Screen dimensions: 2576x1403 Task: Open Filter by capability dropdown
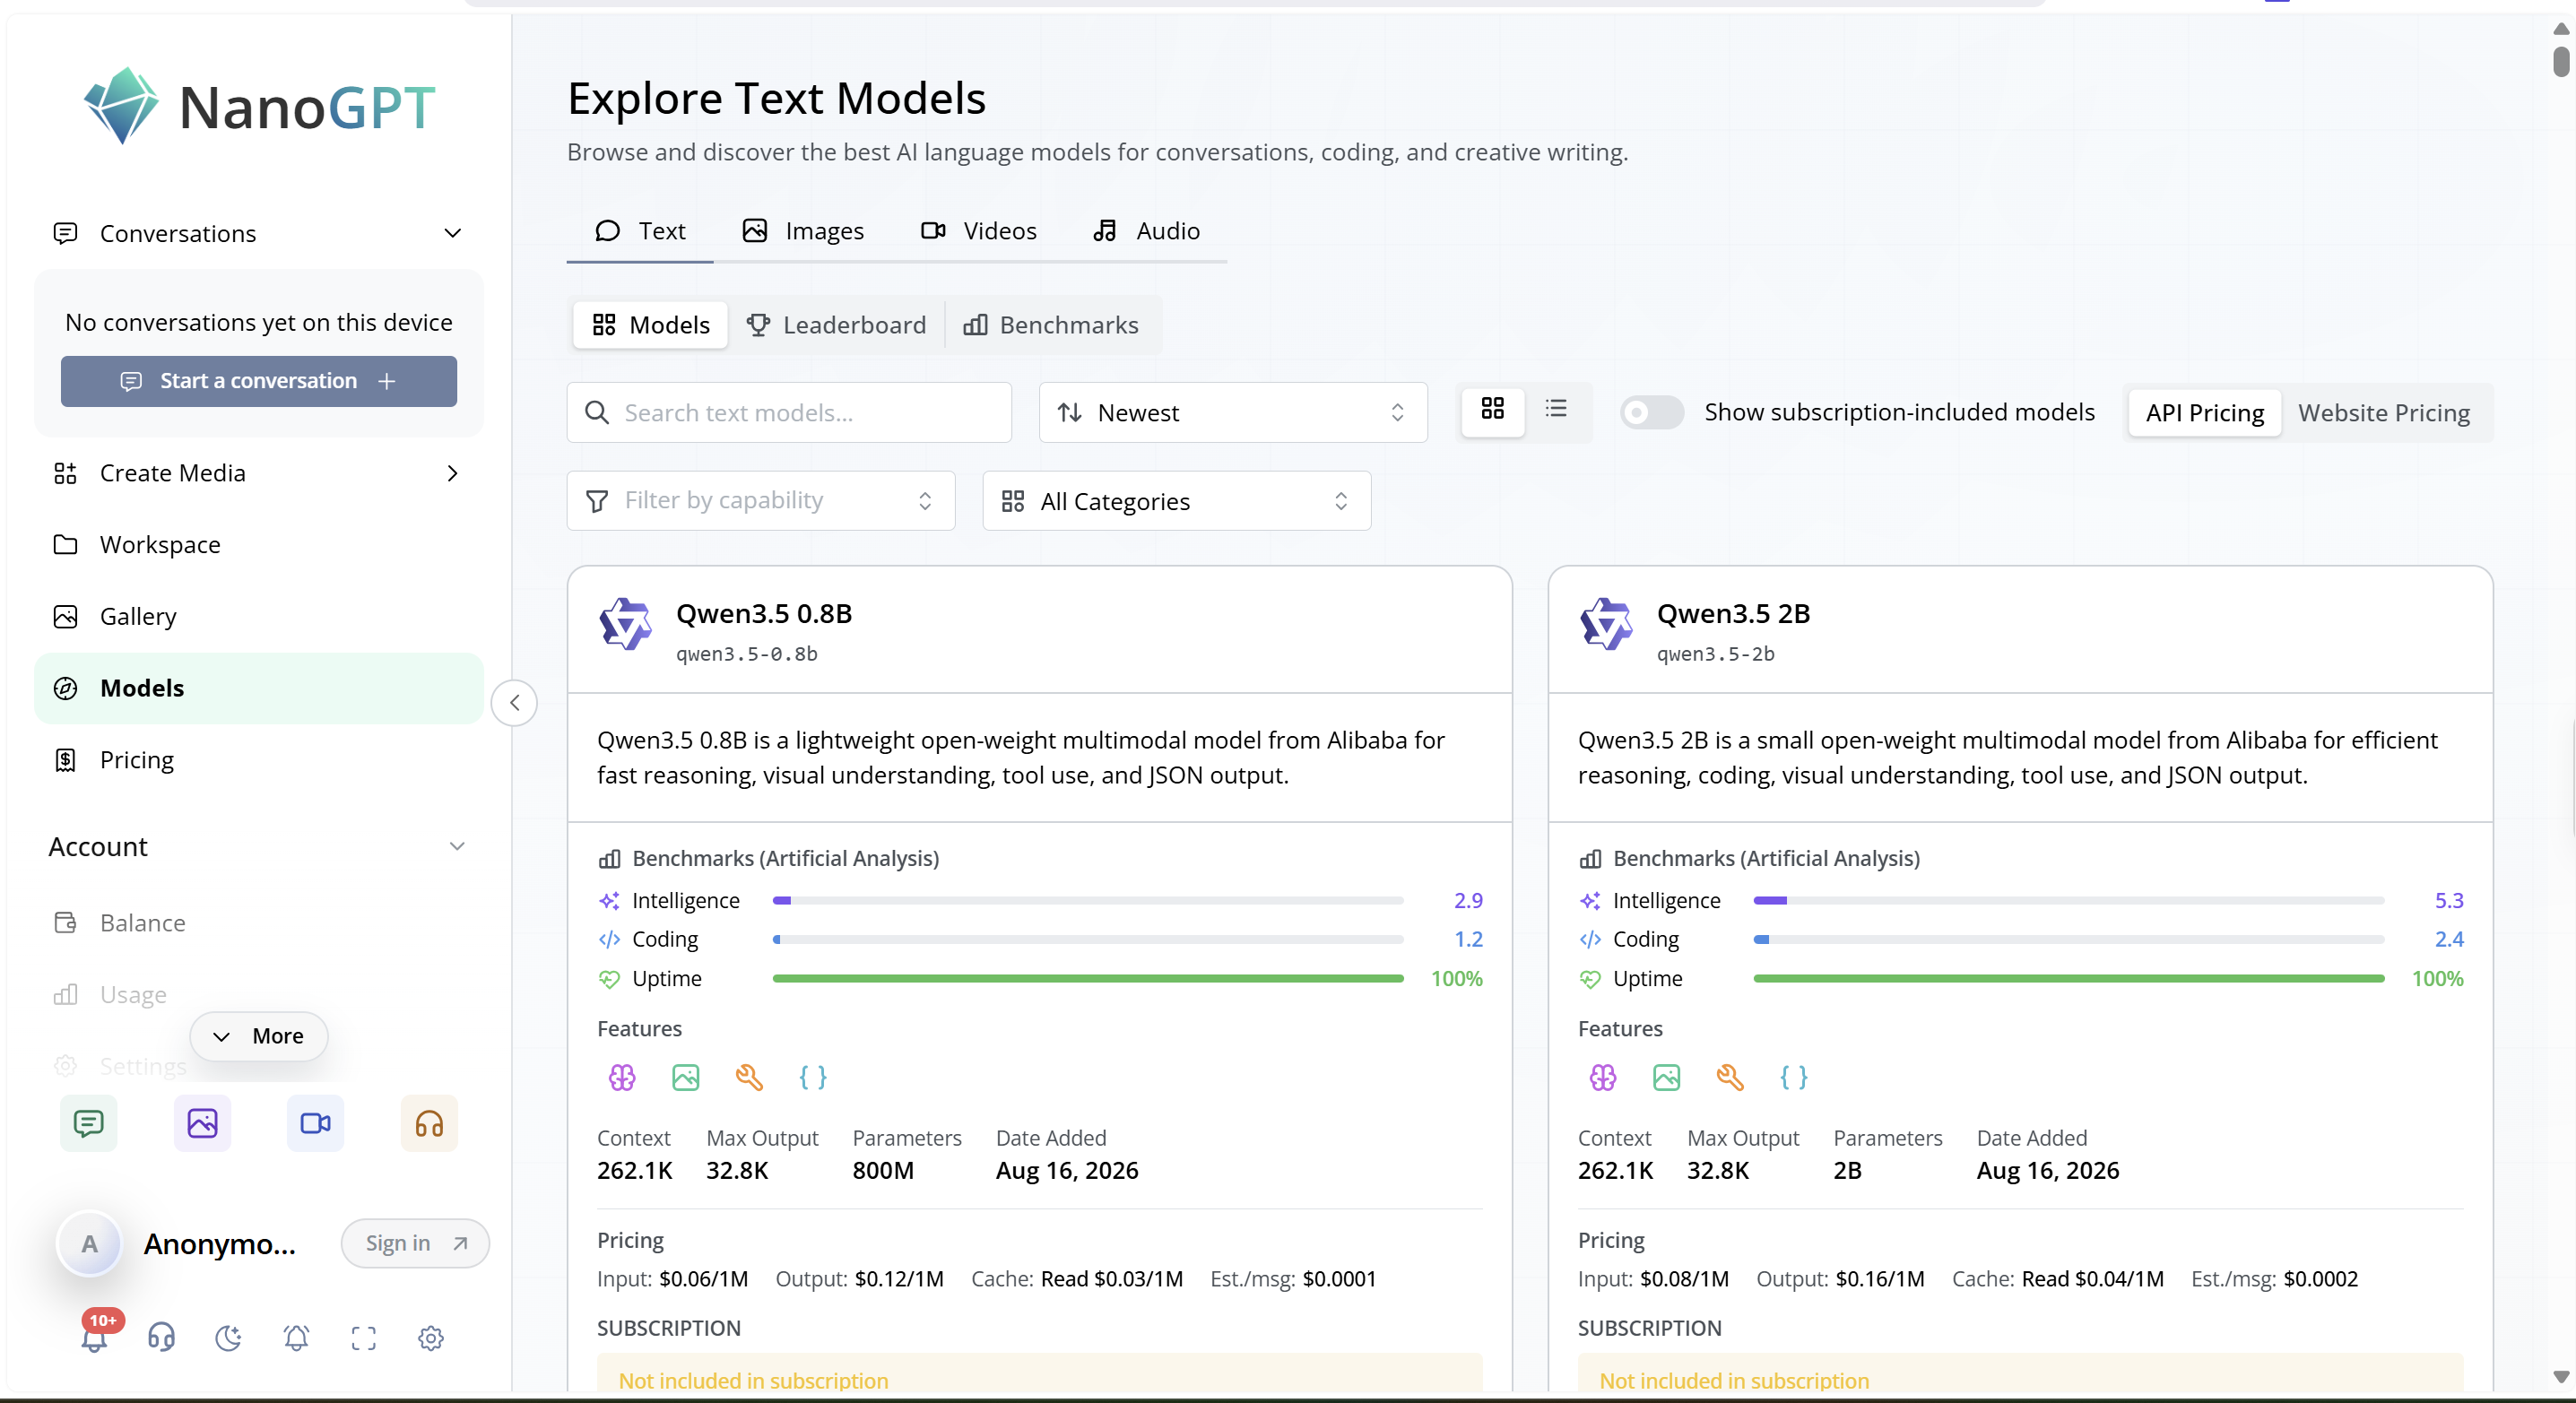pyautogui.click(x=761, y=500)
